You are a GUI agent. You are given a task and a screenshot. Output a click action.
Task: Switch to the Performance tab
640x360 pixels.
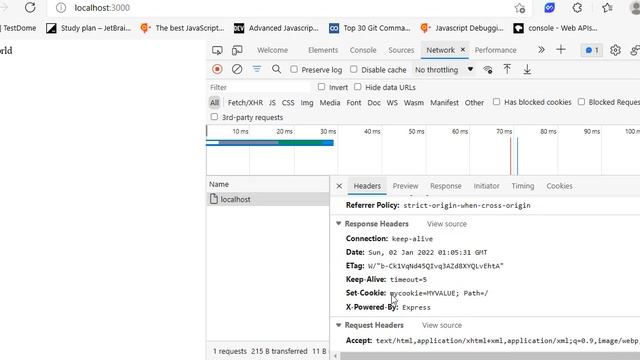(x=496, y=50)
